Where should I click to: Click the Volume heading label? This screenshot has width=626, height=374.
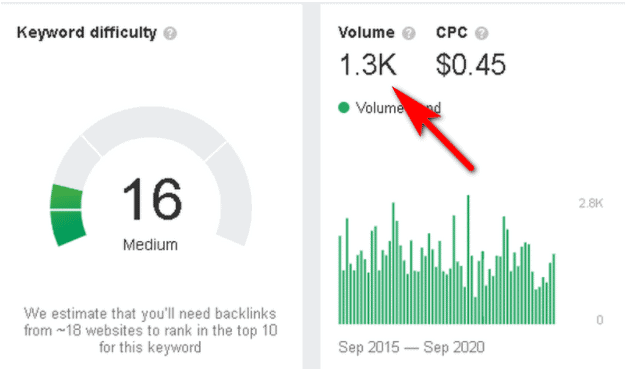point(366,33)
